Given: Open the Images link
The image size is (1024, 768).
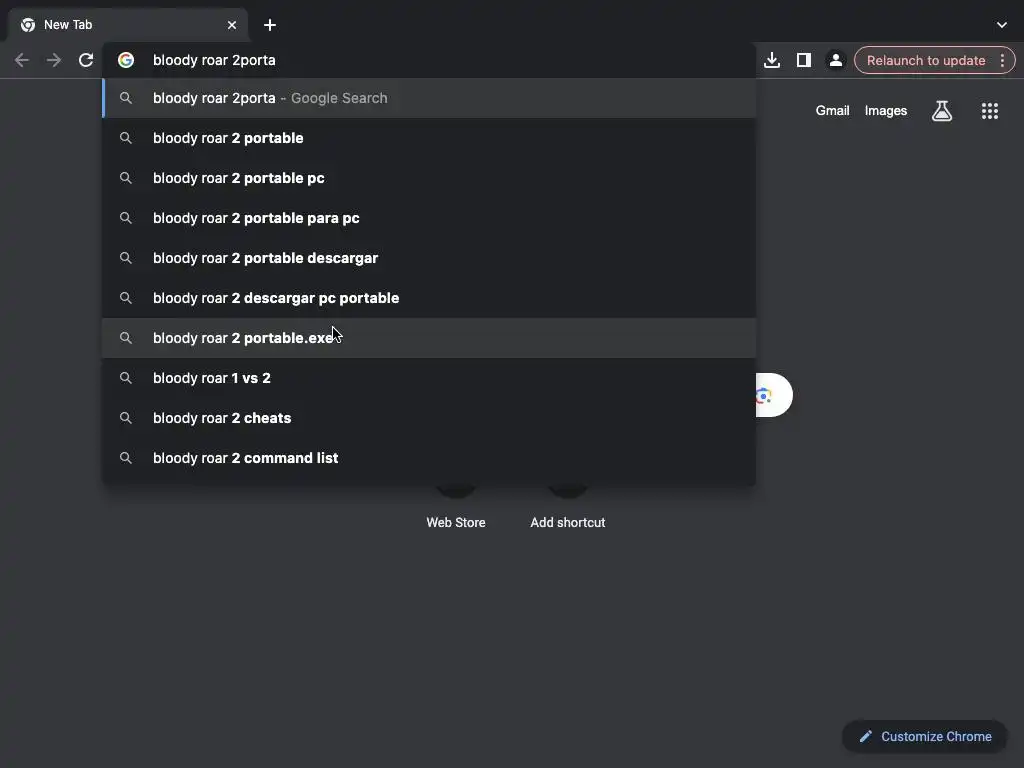Looking at the screenshot, I should [886, 111].
